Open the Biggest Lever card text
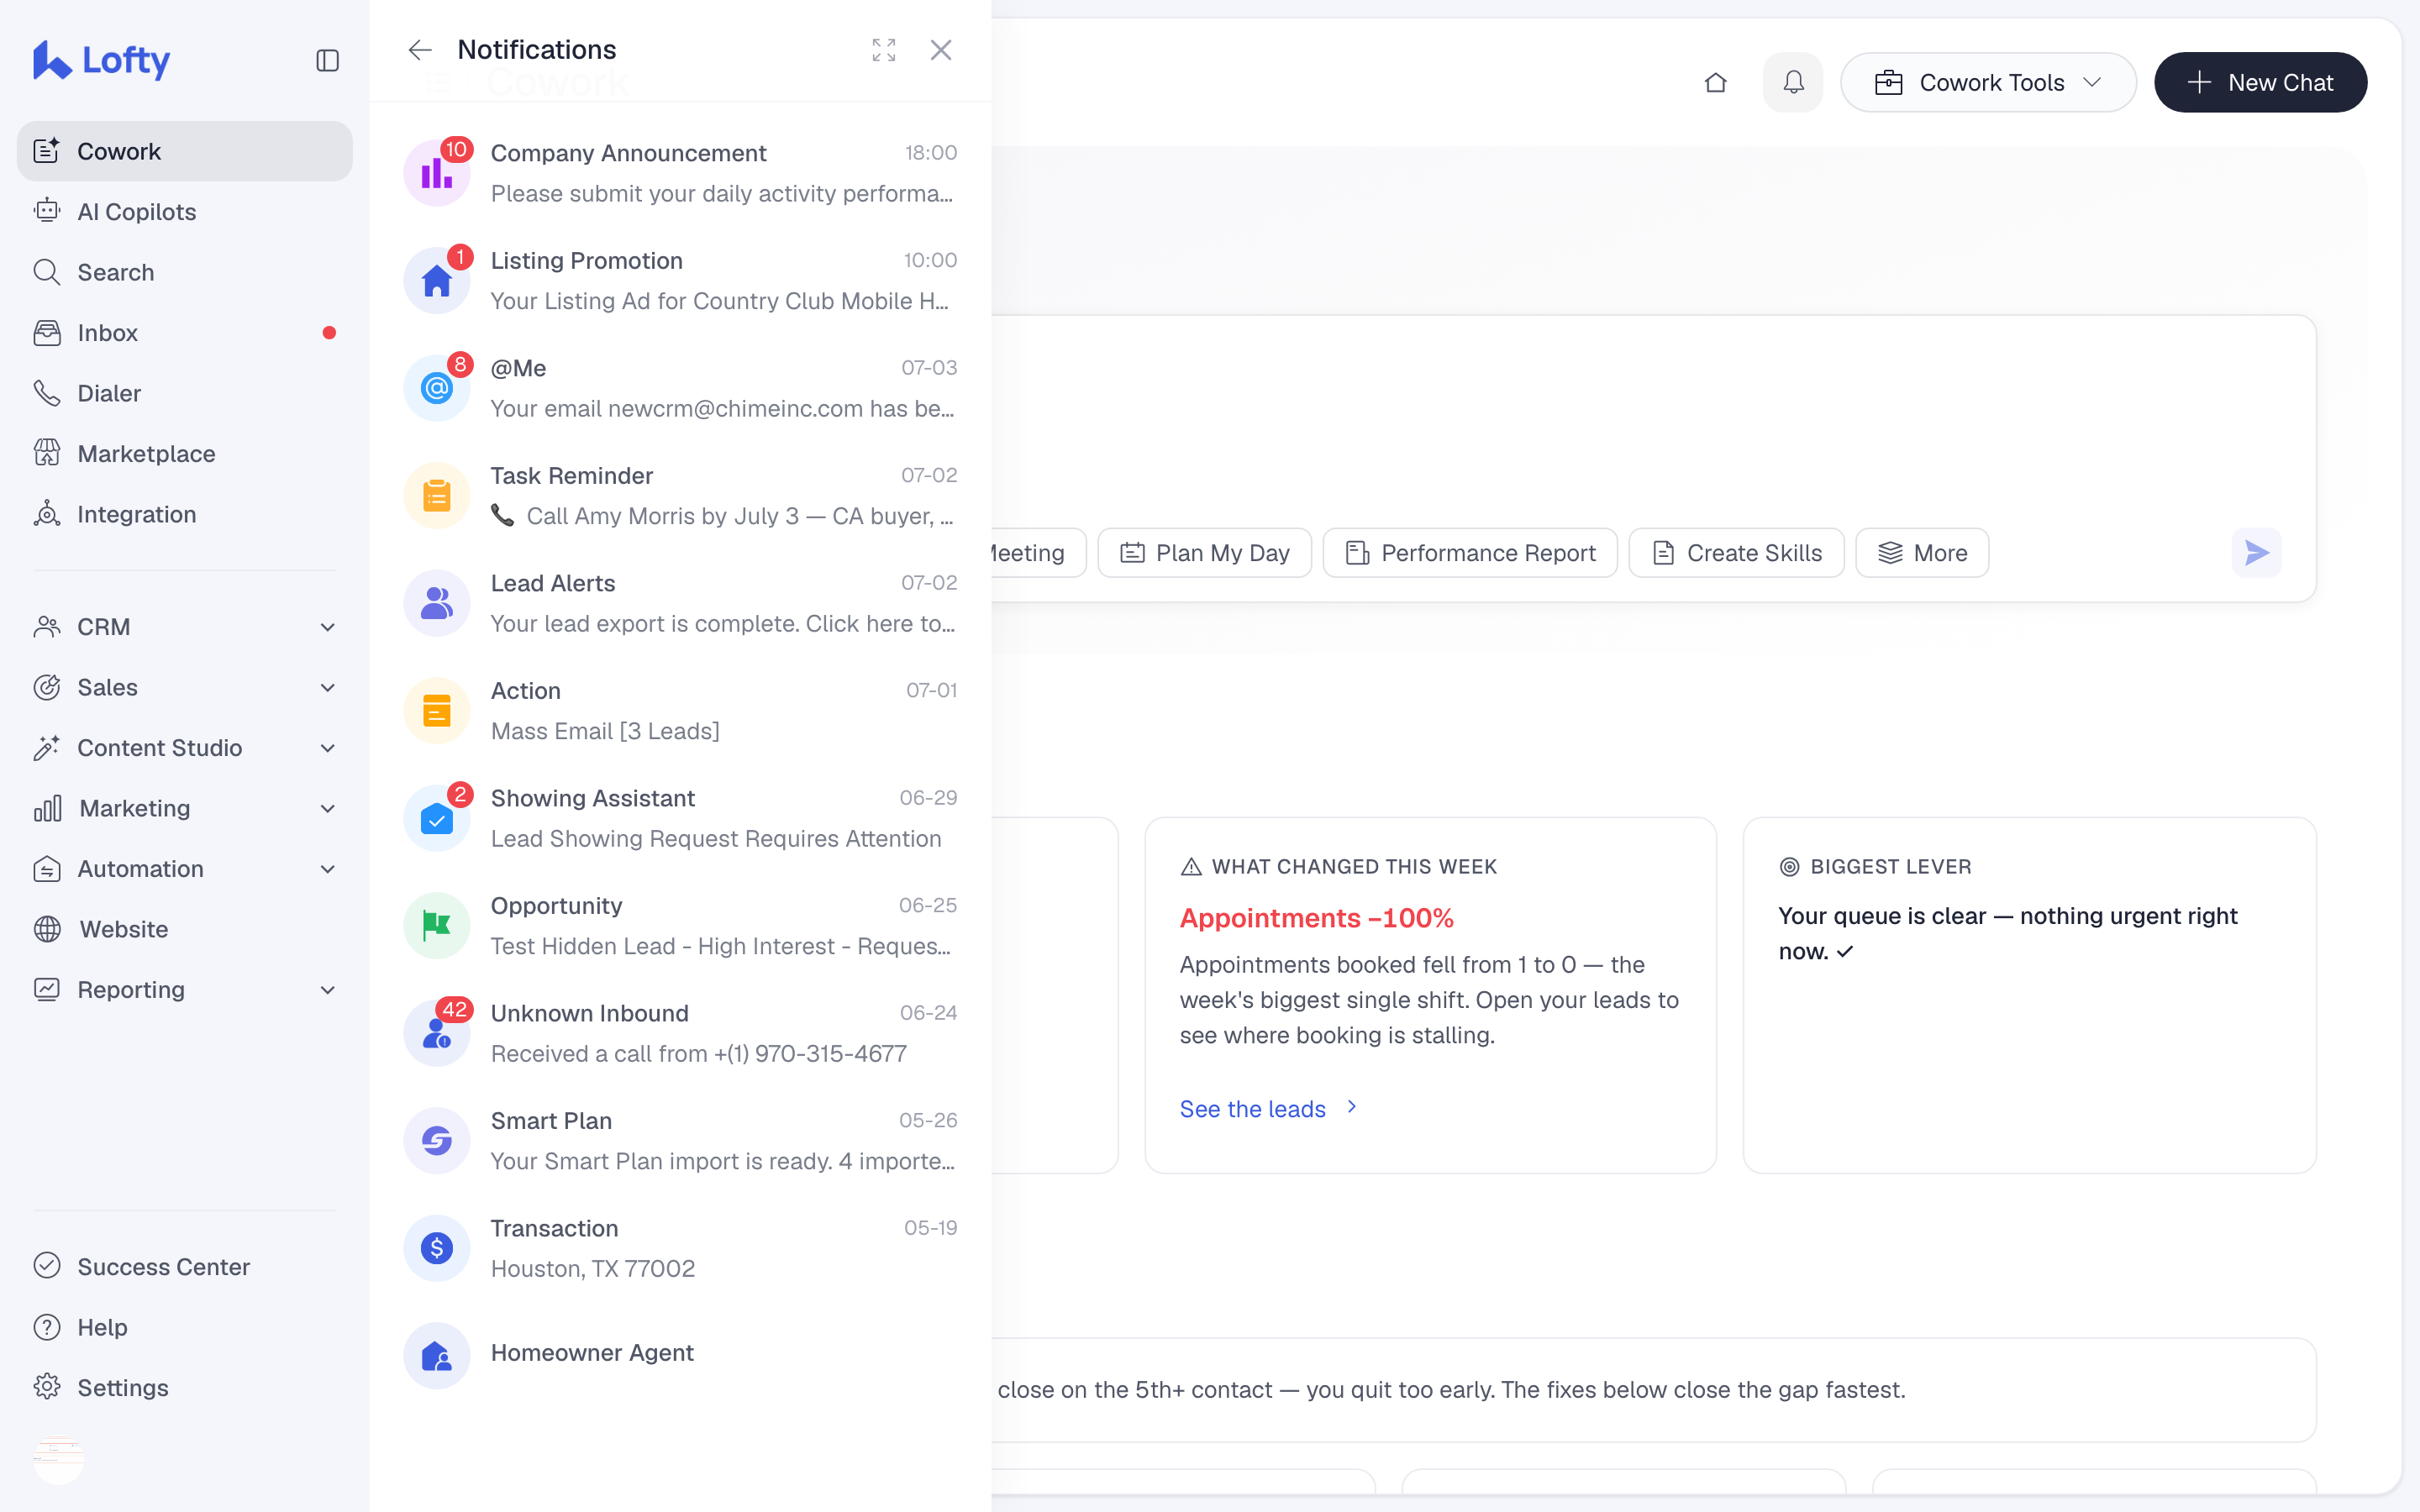This screenshot has width=2420, height=1512. [2007, 934]
